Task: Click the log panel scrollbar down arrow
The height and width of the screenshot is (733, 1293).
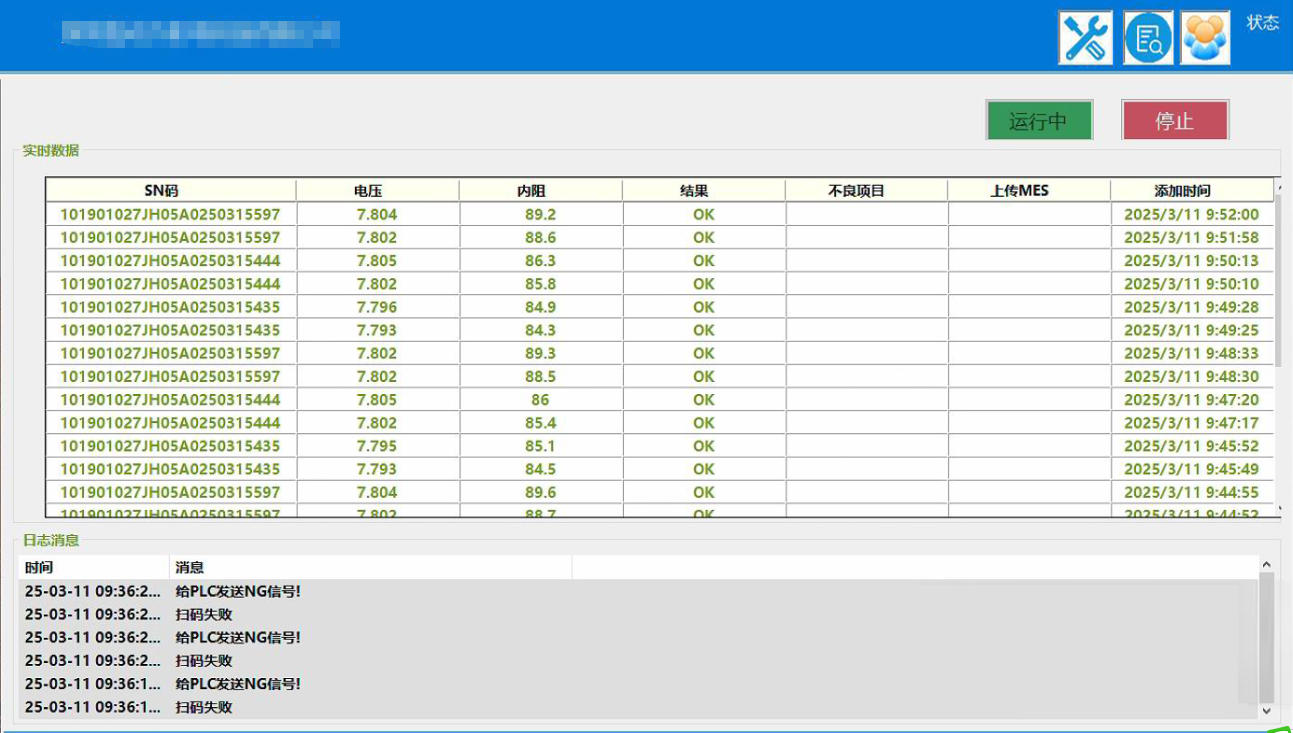Action: 1266,710
